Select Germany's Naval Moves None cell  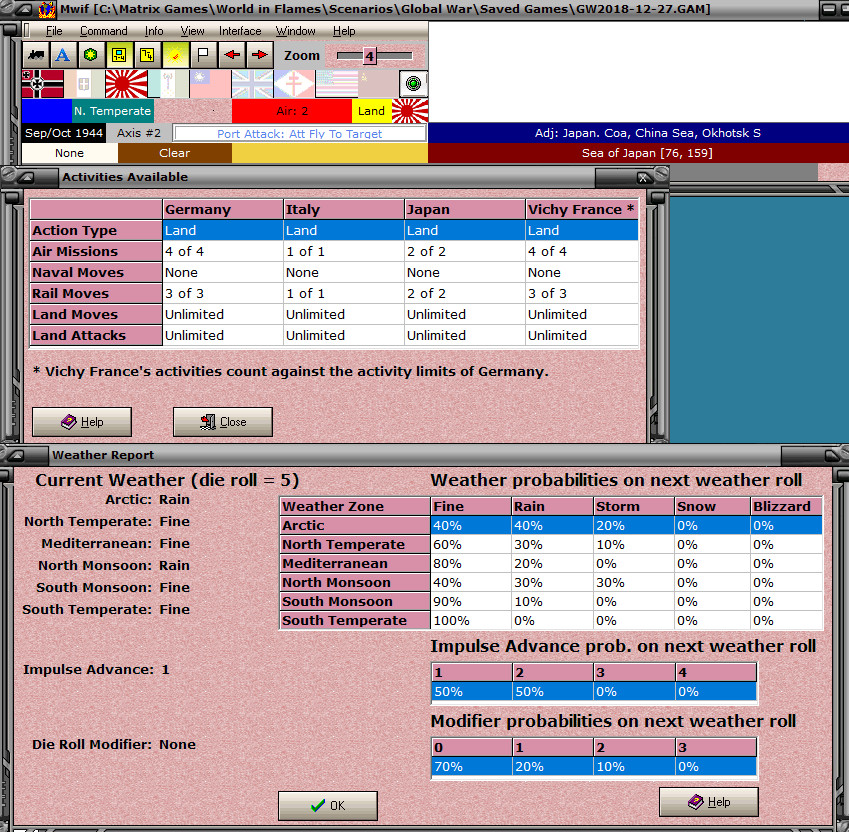click(x=223, y=272)
